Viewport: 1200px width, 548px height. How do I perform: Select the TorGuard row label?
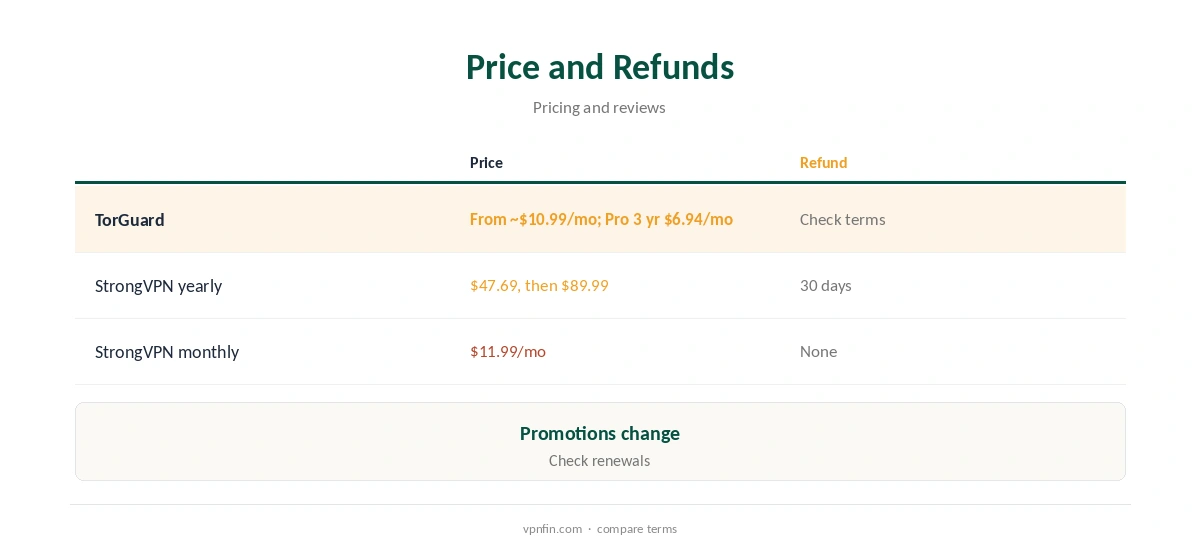coord(130,220)
